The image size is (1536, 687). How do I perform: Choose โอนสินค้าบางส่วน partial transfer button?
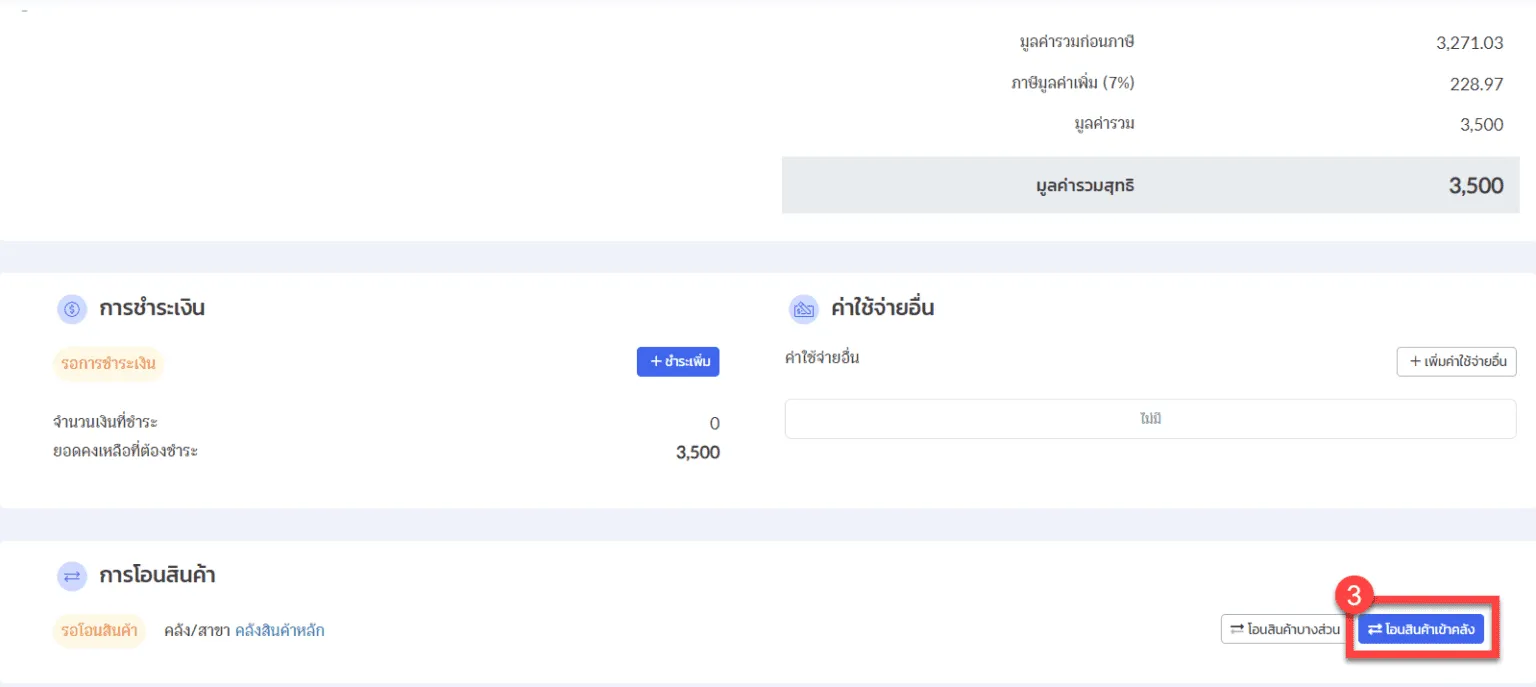[1281, 629]
